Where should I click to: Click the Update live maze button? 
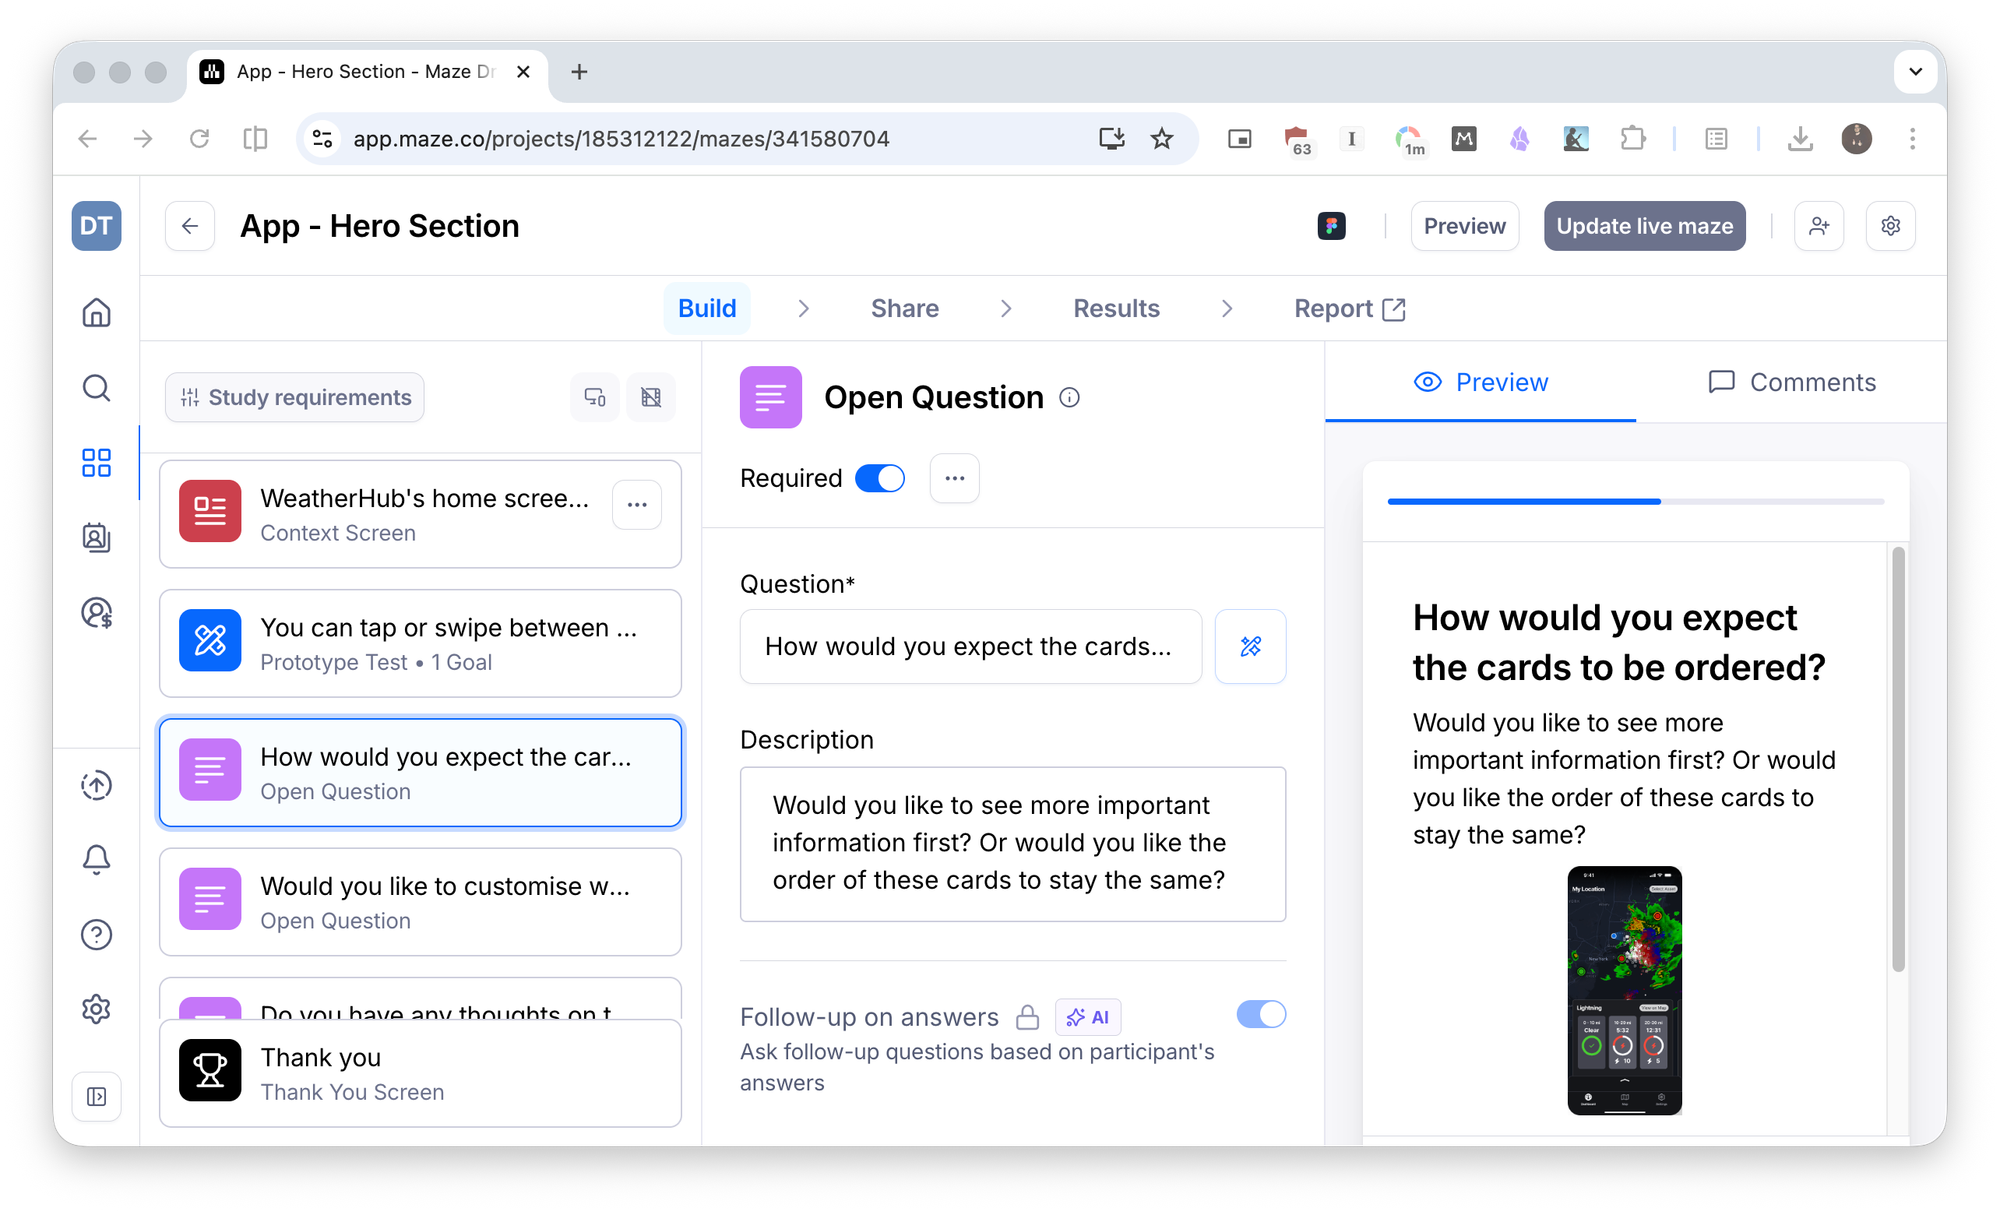[1644, 226]
